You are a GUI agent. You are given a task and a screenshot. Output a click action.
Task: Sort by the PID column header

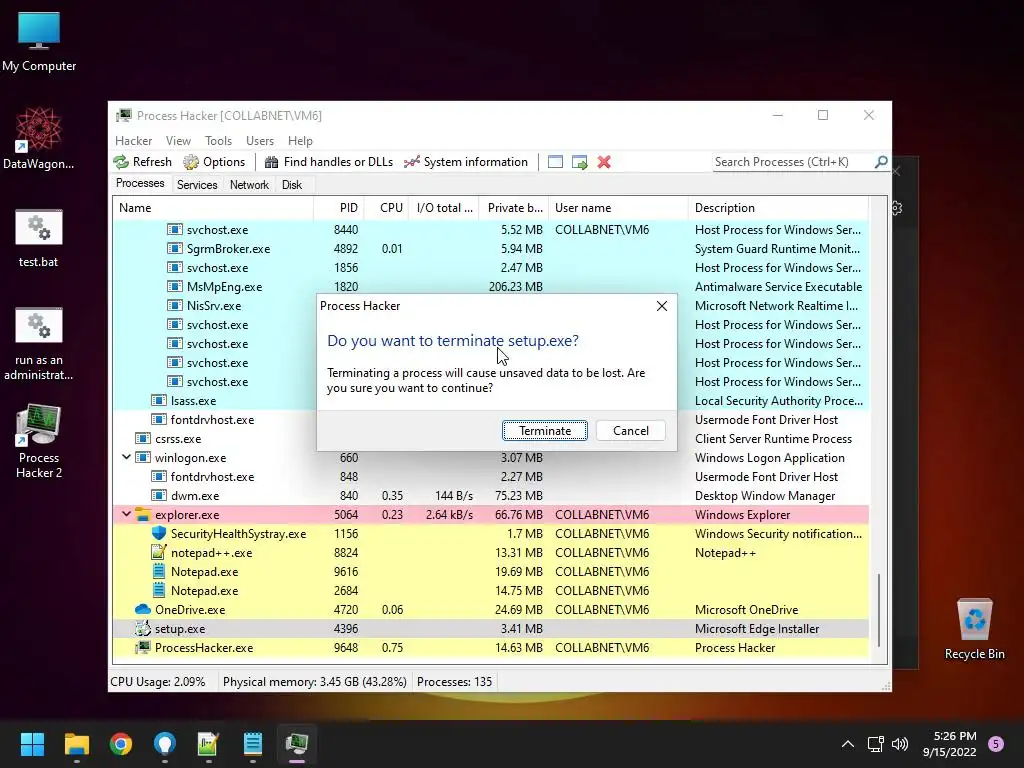tap(339, 208)
